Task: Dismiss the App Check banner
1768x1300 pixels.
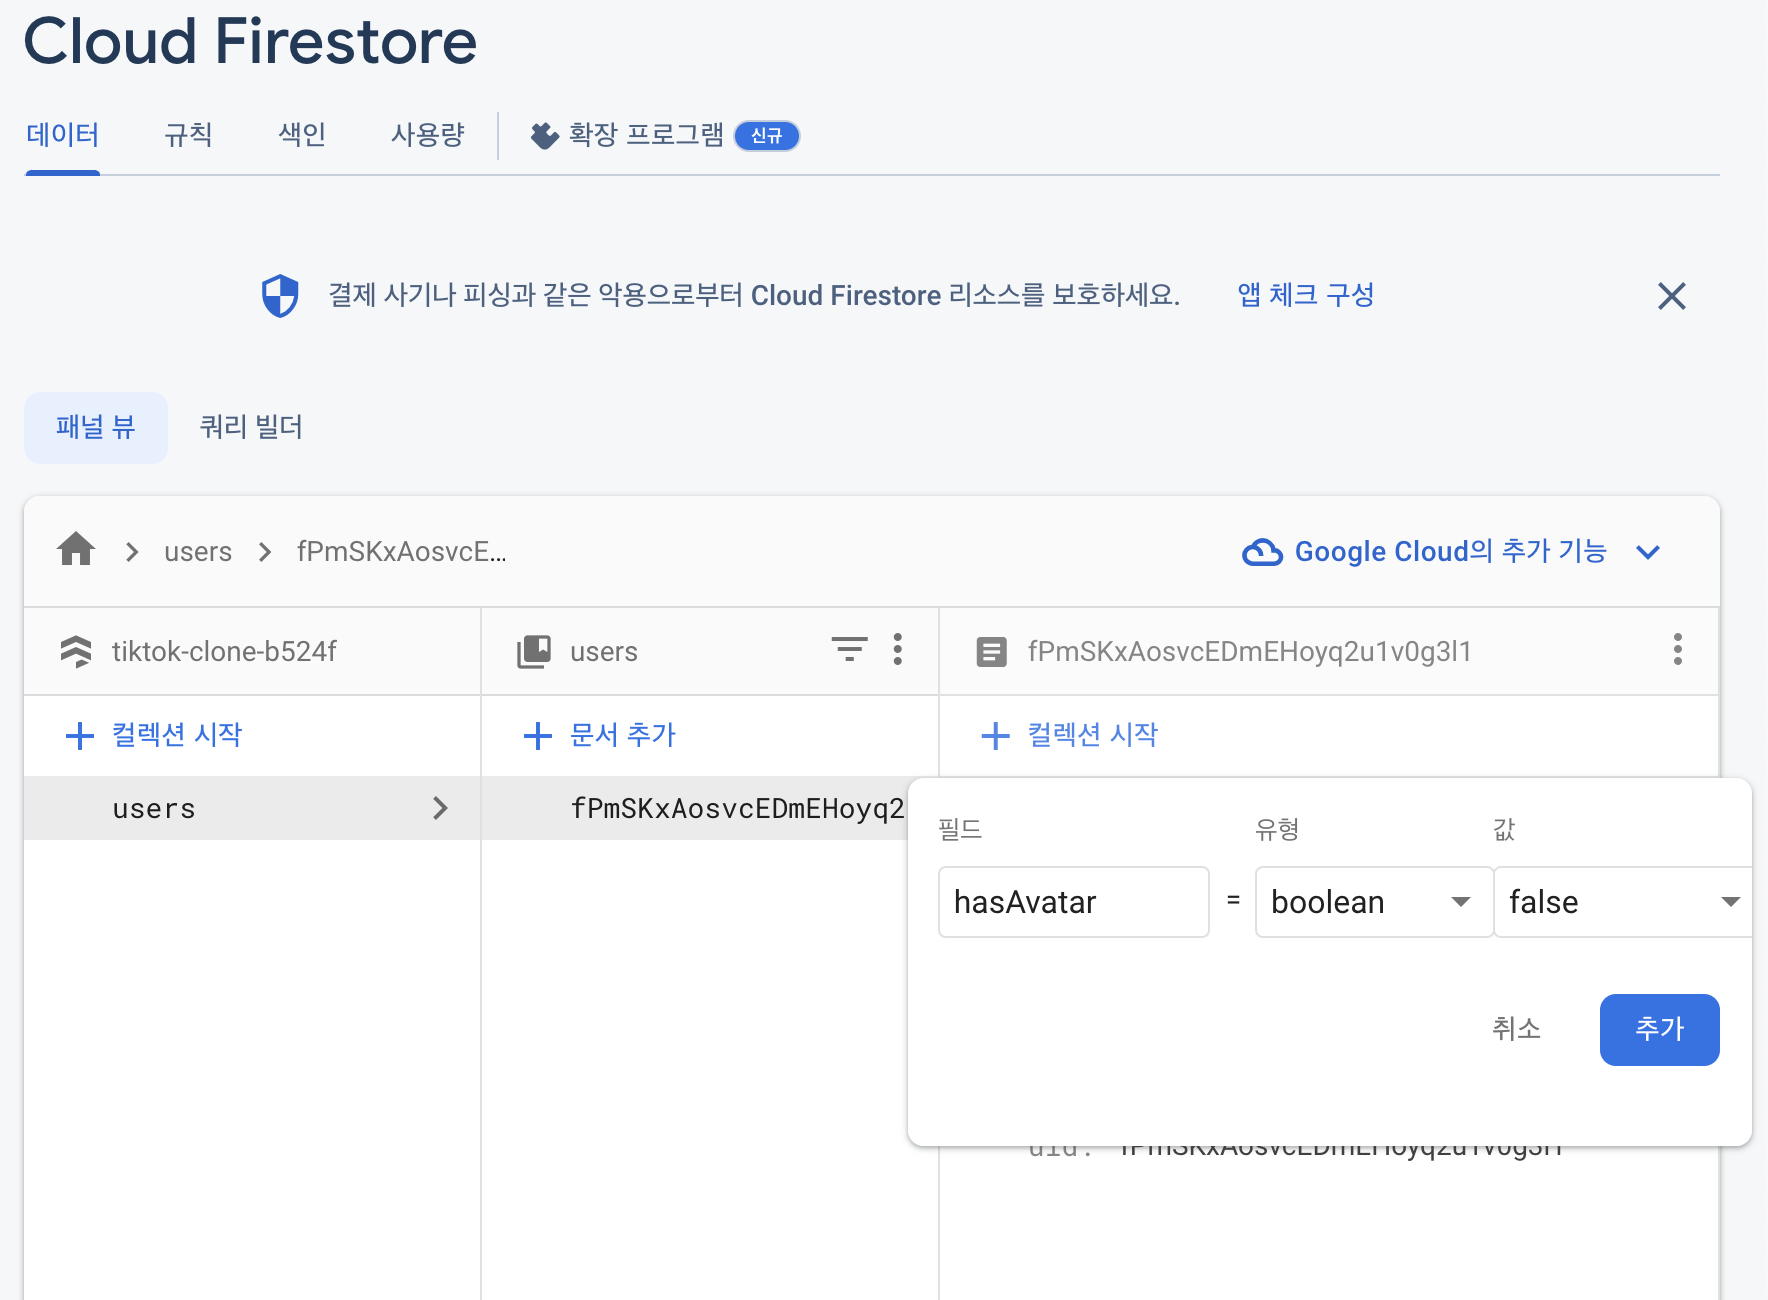Action: point(1671,296)
